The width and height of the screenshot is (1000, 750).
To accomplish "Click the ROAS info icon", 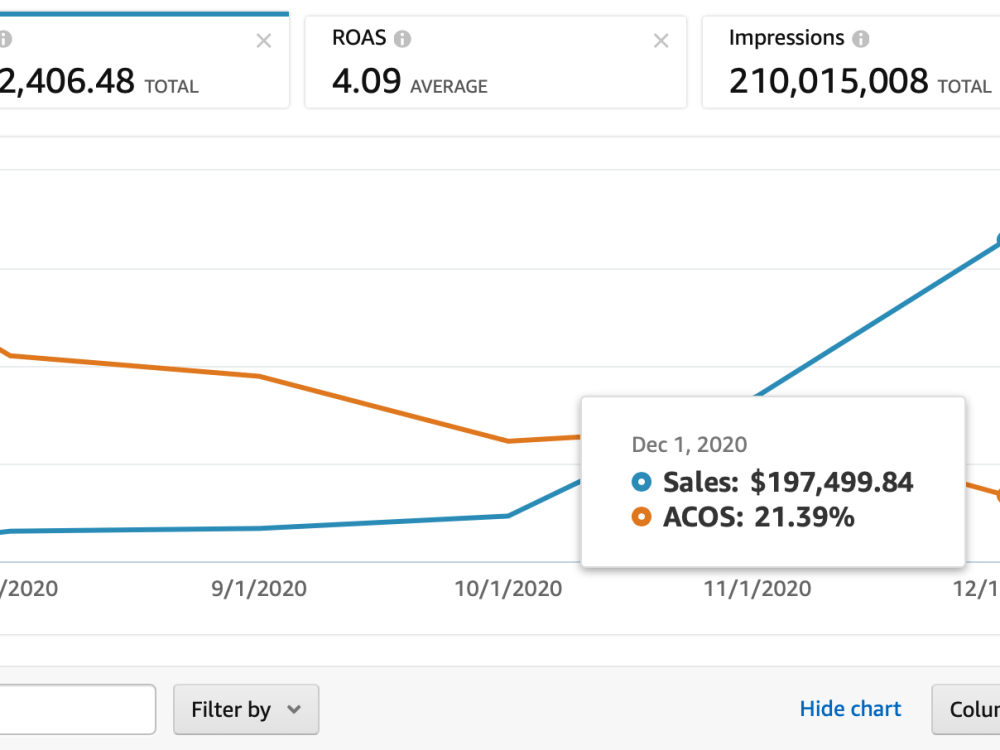I will click(x=402, y=39).
